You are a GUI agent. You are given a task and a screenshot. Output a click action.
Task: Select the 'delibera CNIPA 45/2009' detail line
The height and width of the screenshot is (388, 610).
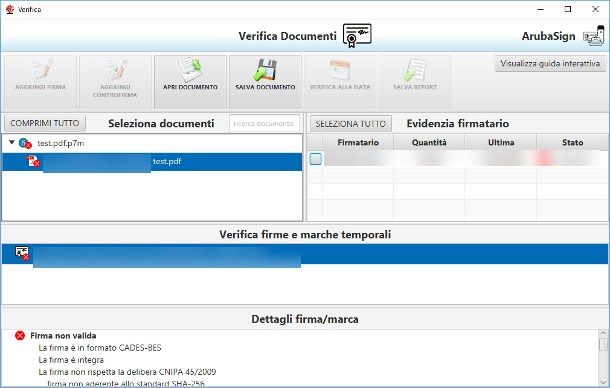[127, 372]
